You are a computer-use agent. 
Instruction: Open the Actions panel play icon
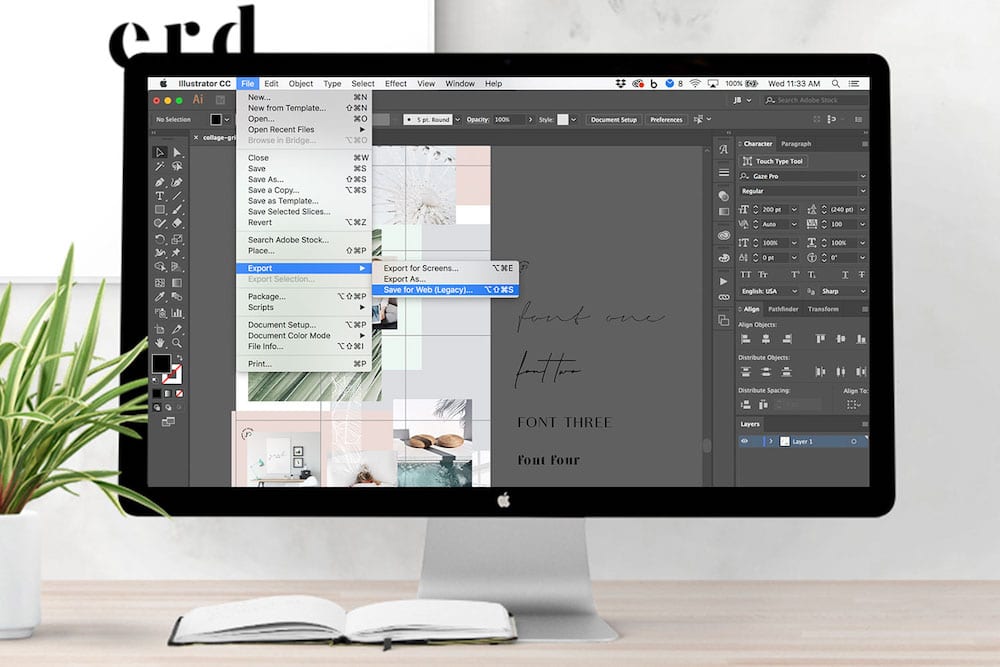point(723,281)
